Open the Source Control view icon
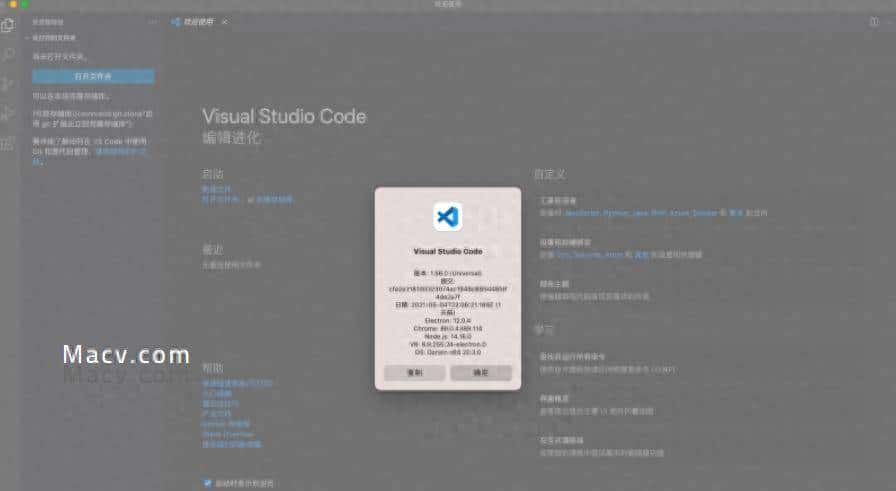The height and width of the screenshot is (491, 896). 8,83
